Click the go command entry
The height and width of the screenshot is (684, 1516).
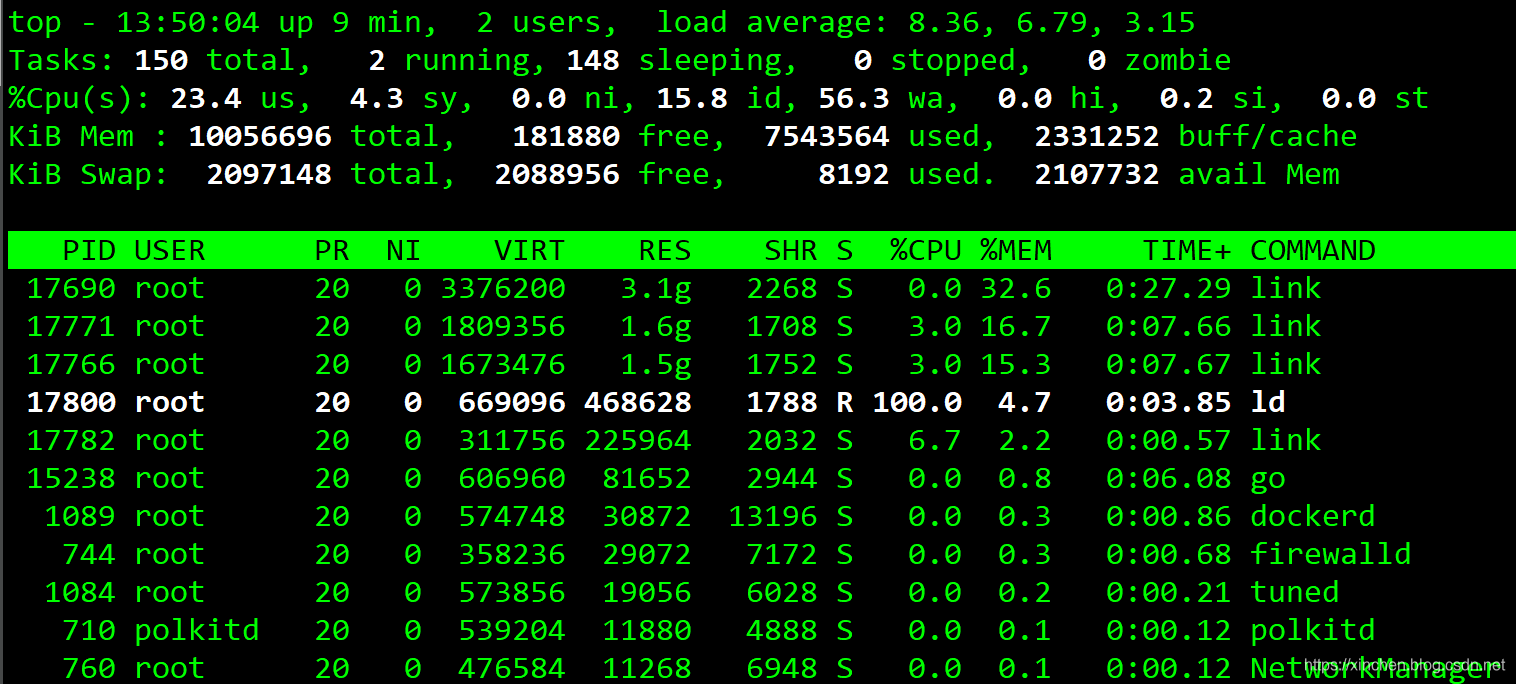[1268, 480]
